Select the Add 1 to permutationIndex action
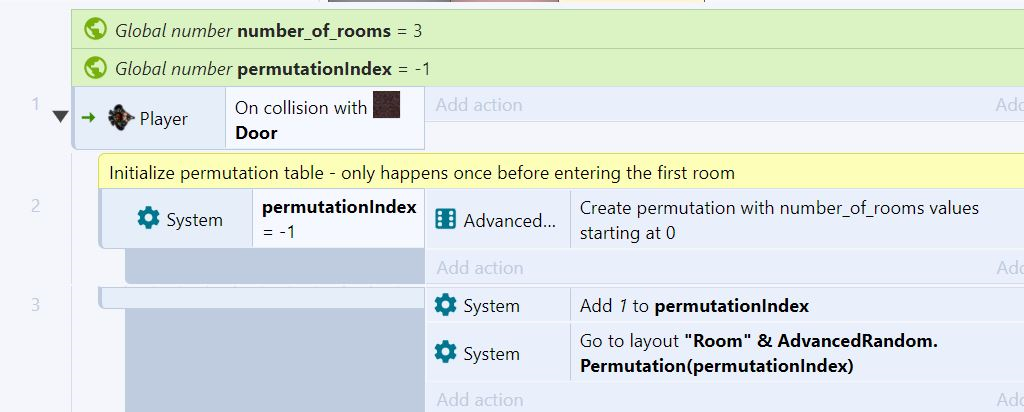This screenshot has height=412, width=1024. [x=694, y=306]
